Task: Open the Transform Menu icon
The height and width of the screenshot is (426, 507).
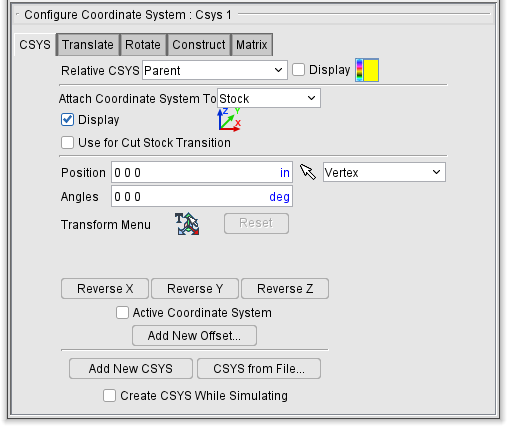Action: coord(187,224)
